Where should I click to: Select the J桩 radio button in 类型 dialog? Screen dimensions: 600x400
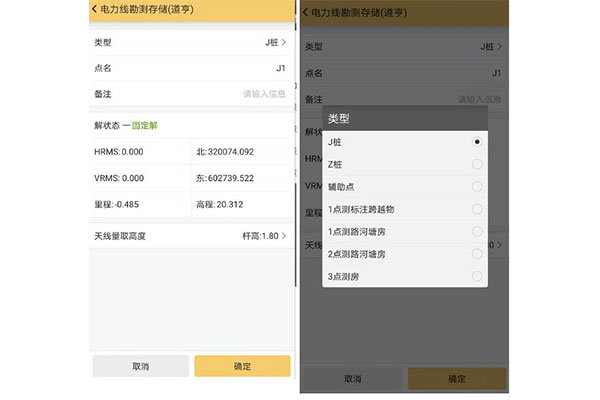(x=477, y=143)
